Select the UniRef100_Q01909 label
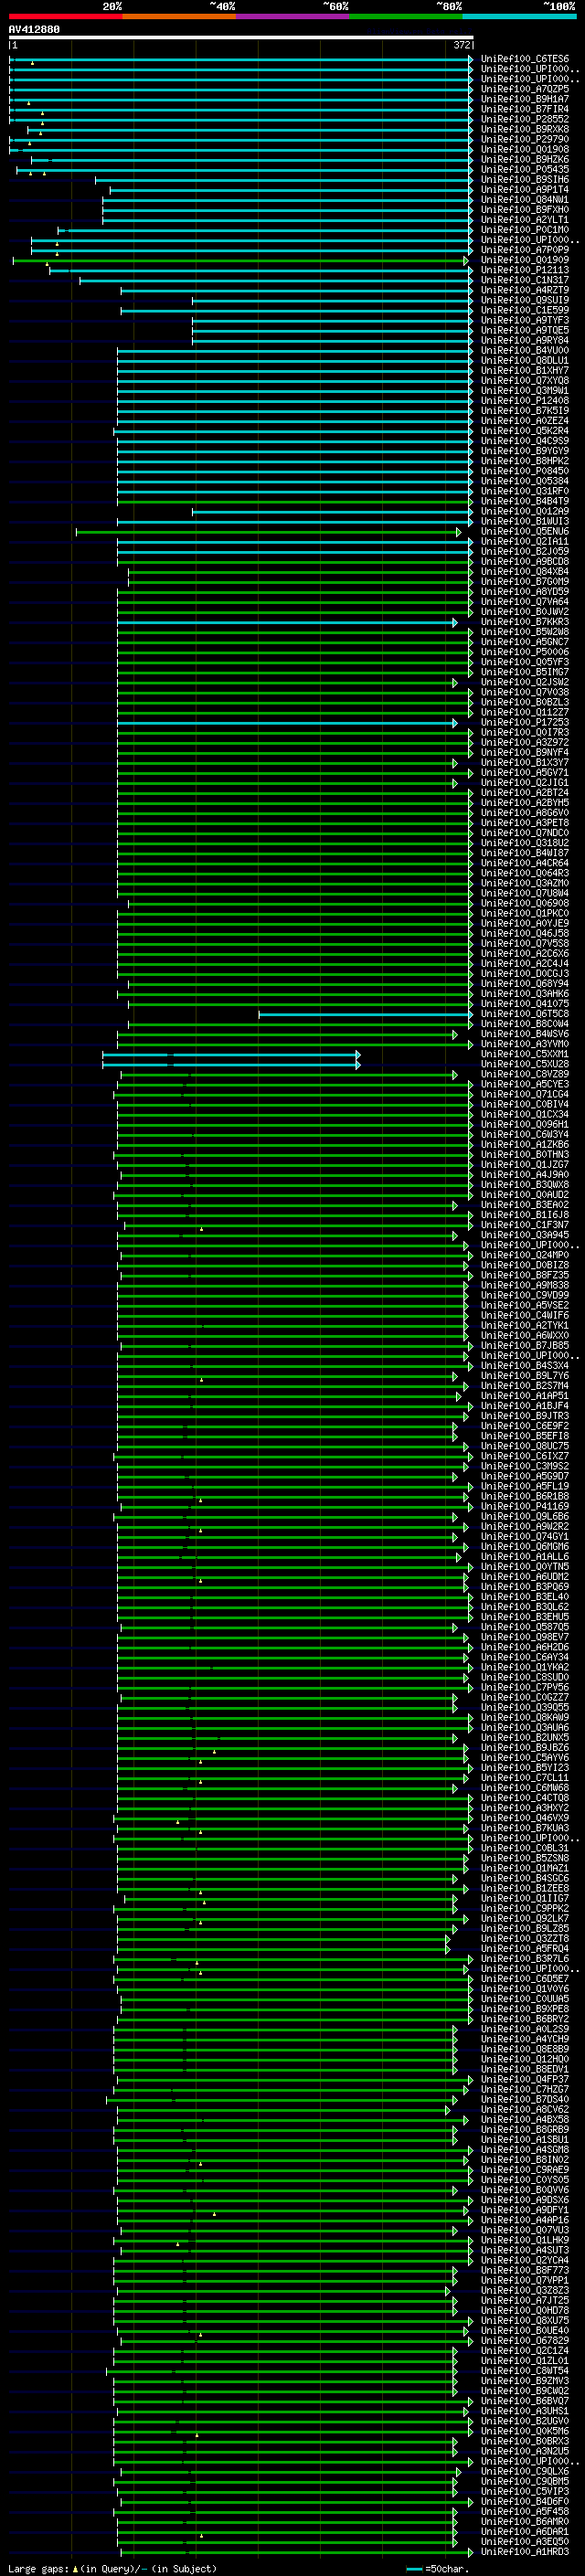Screen dimensions: 585x2576 525,260
